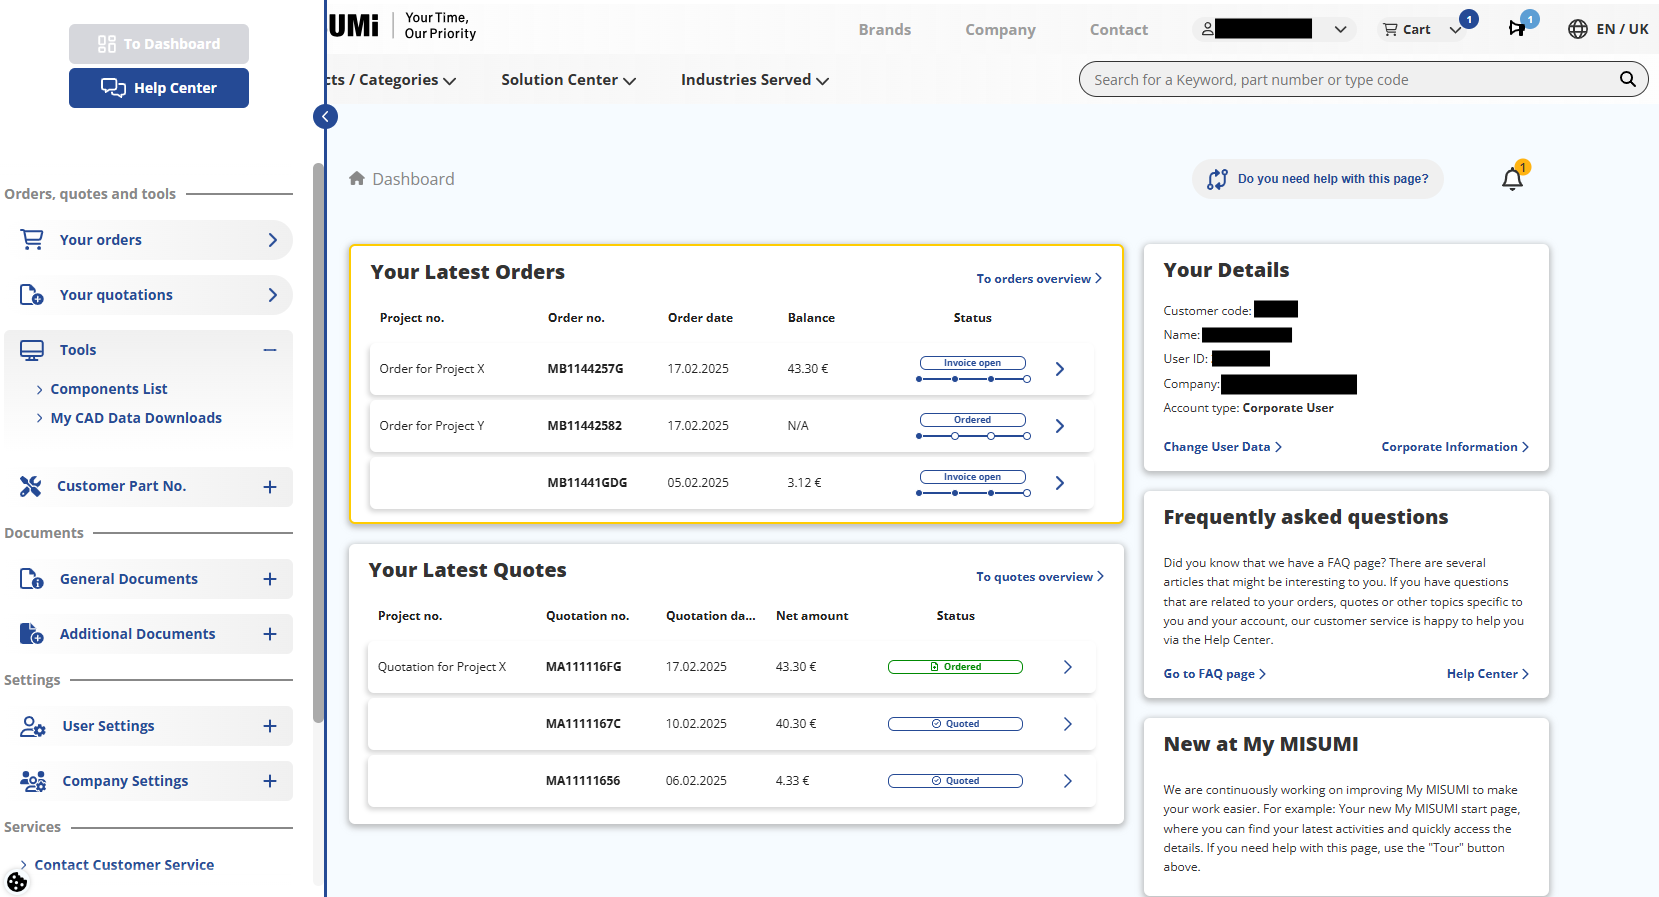Click the Help Center button
1659x897 pixels.
(159, 88)
